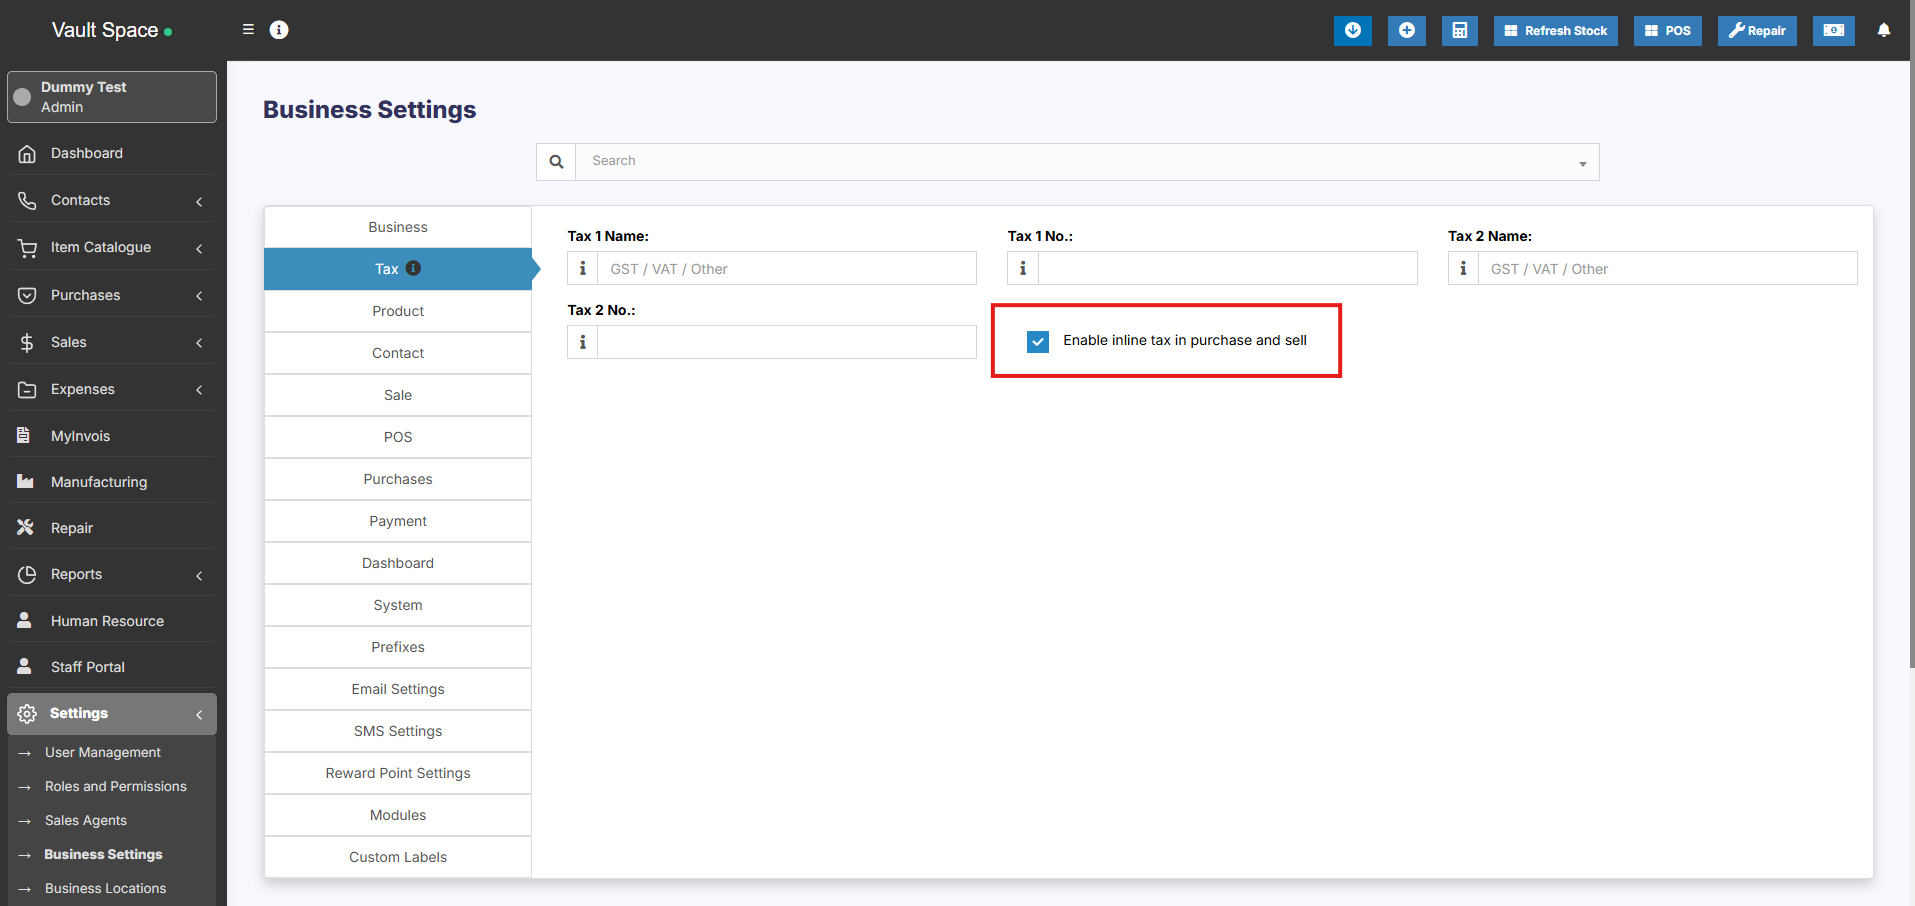Uncheck Enable inline tax in purchase and sell
The height and width of the screenshot is (906, 1915).
(1038, 342)
